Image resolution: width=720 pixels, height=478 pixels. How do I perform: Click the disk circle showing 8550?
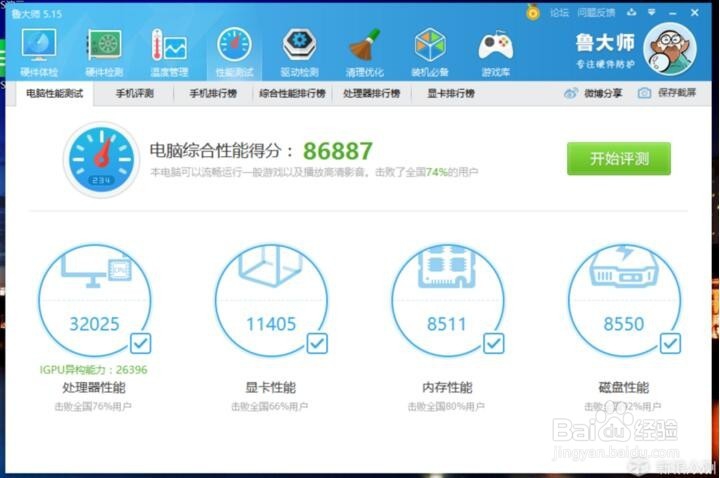point(624,300)
